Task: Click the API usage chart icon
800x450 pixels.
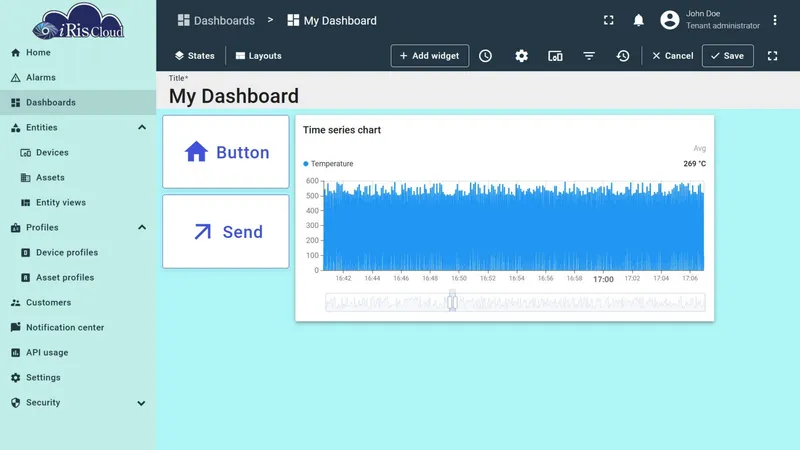Action: 15,353
